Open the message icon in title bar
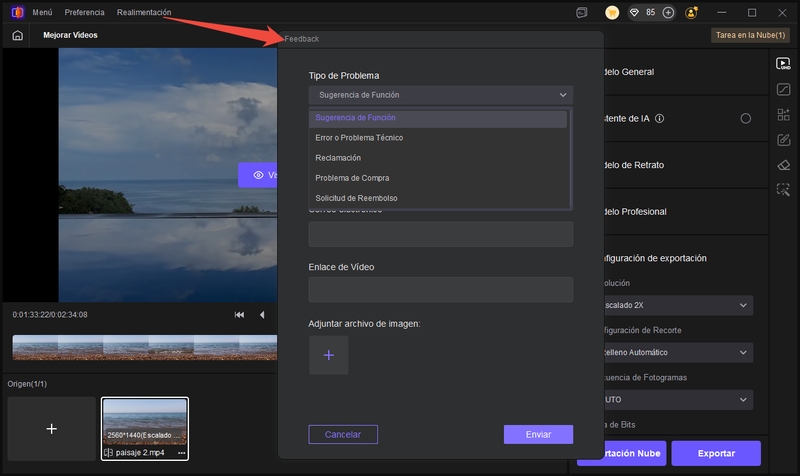 (582, 13)
